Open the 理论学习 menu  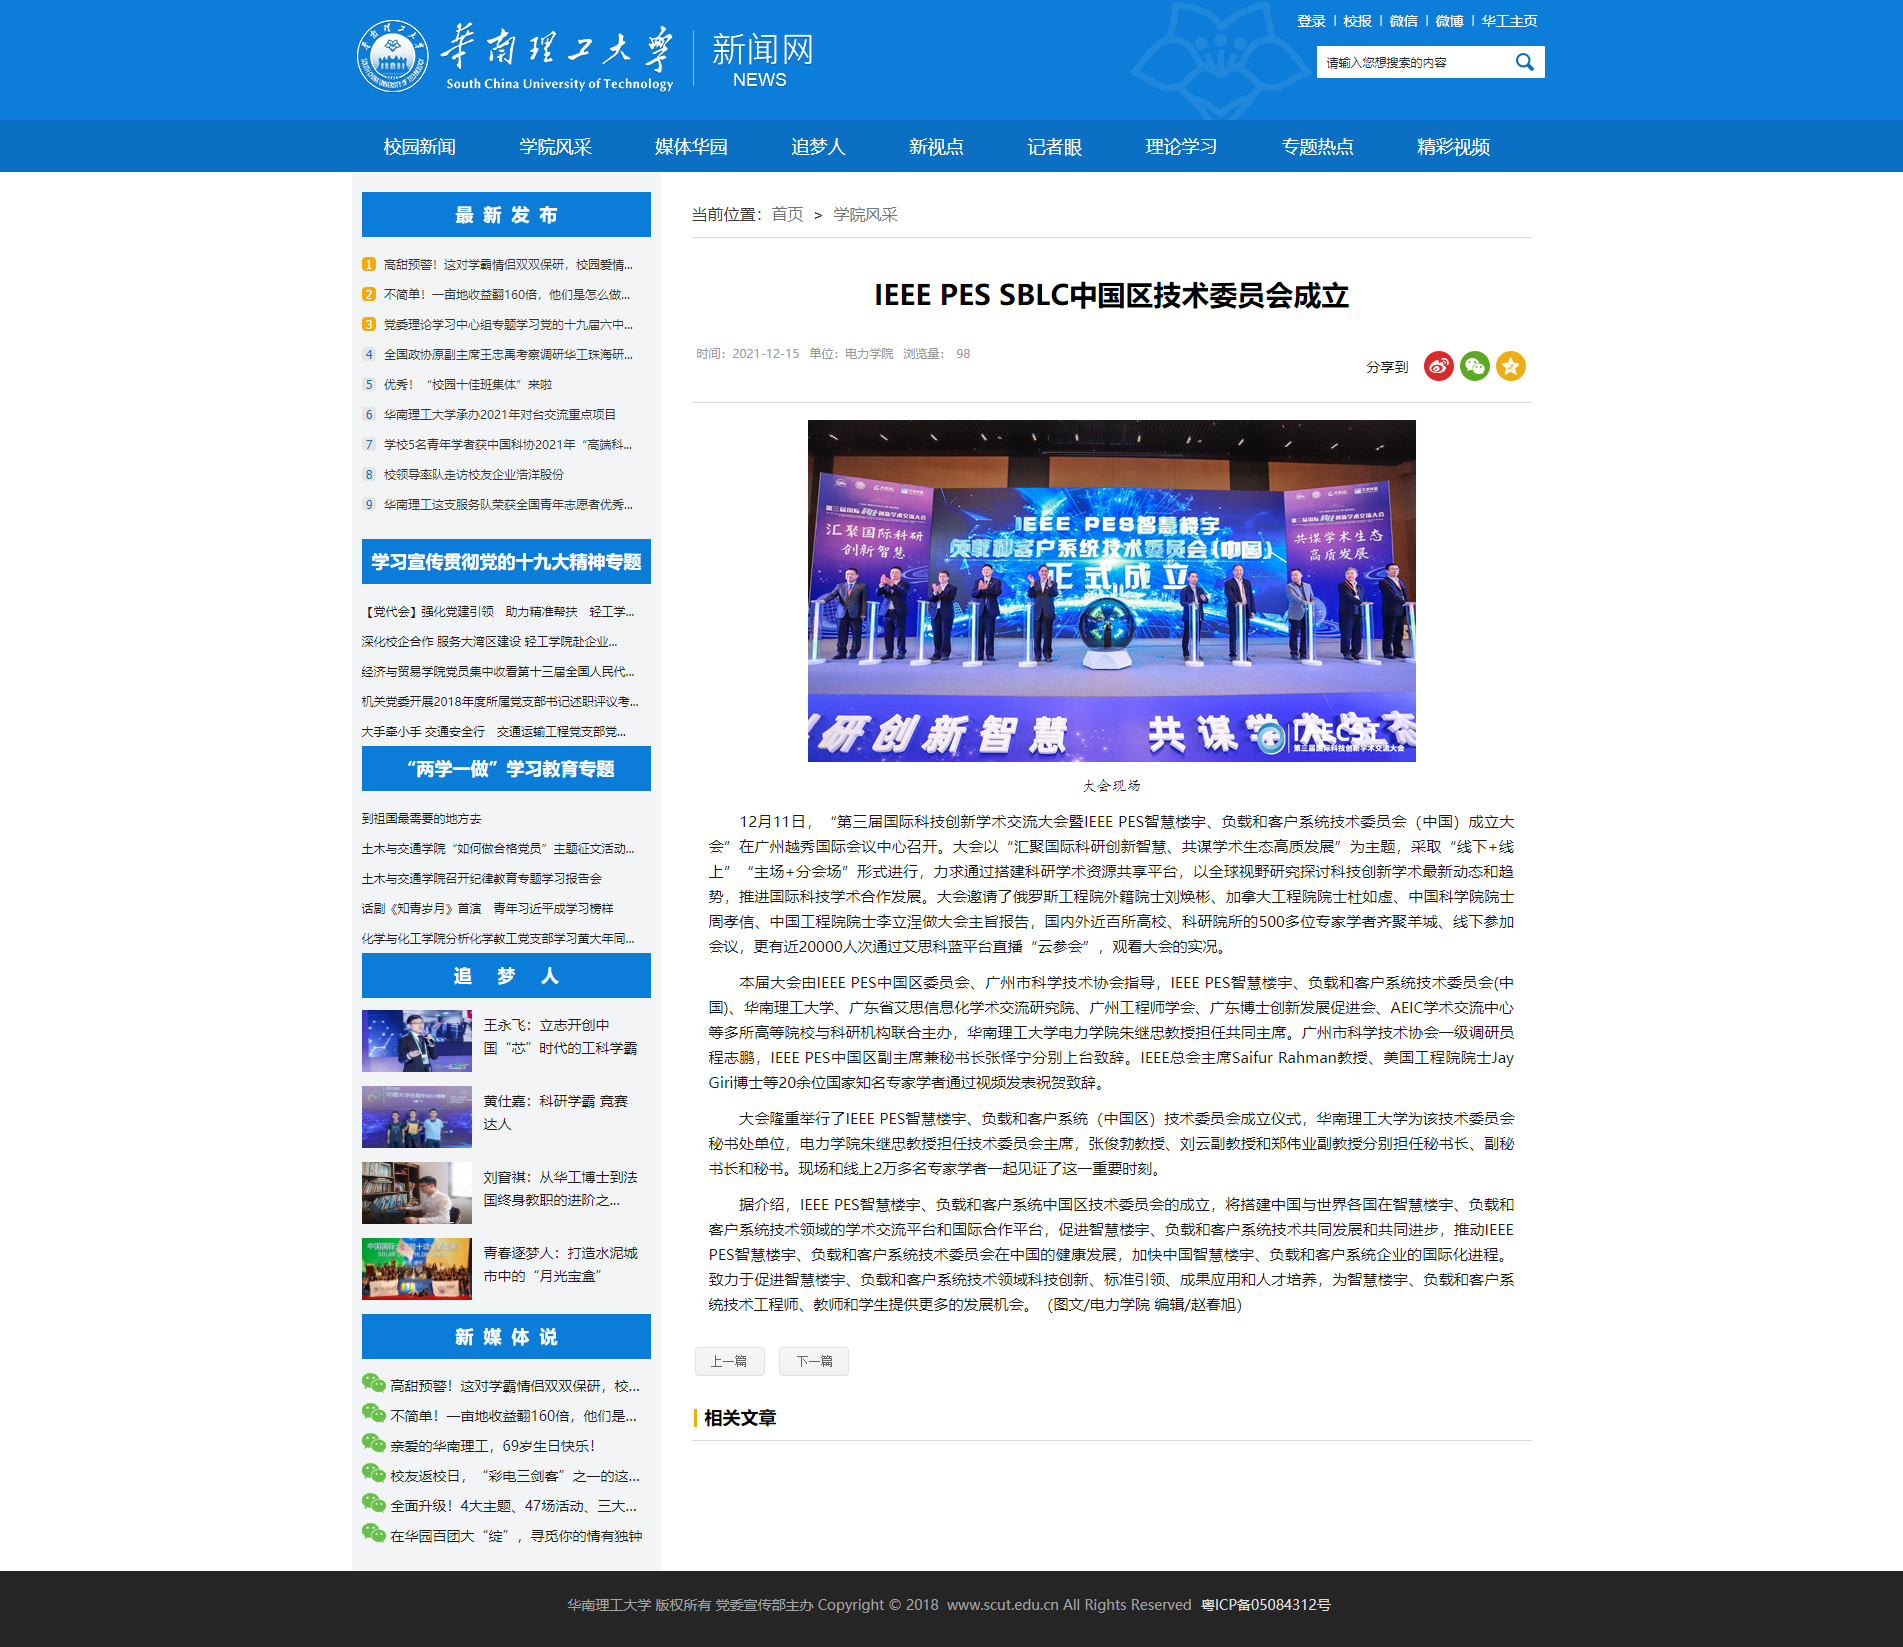tap(1181, 147)
